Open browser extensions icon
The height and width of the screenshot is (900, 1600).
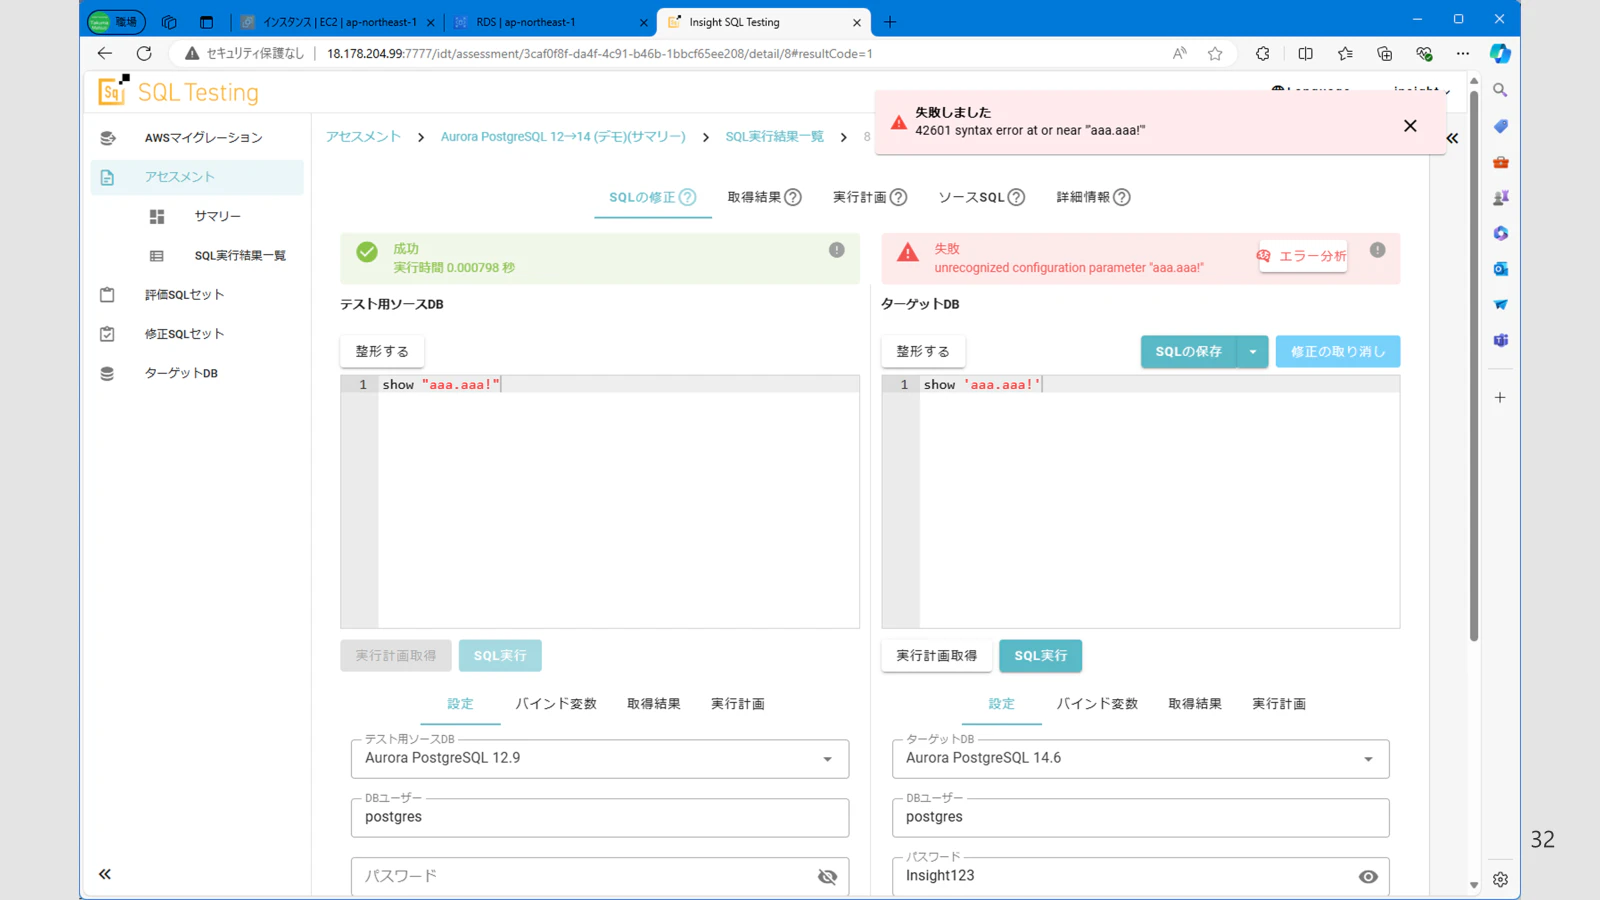1263,54
